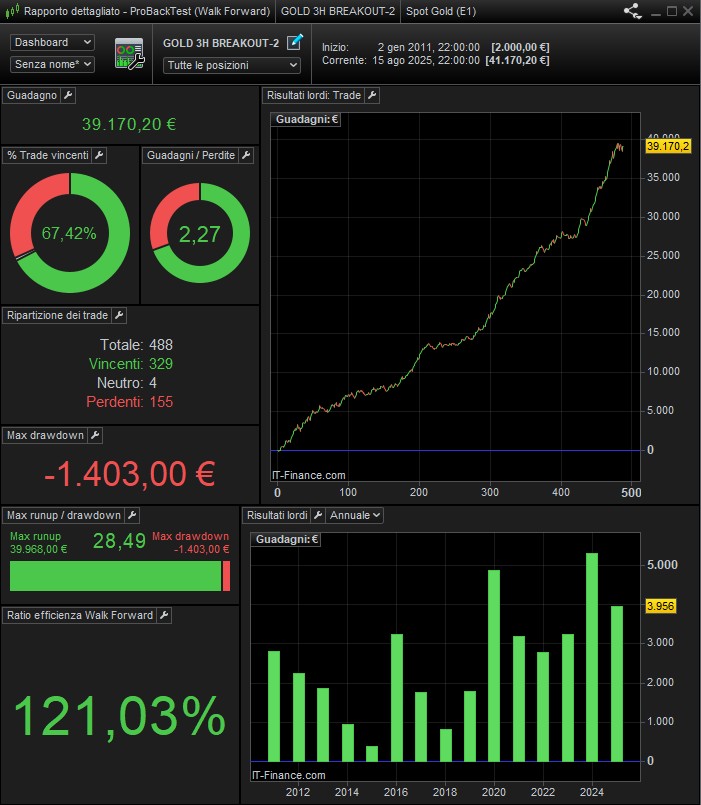Open the Annuale period dropdown

[355, 515]
